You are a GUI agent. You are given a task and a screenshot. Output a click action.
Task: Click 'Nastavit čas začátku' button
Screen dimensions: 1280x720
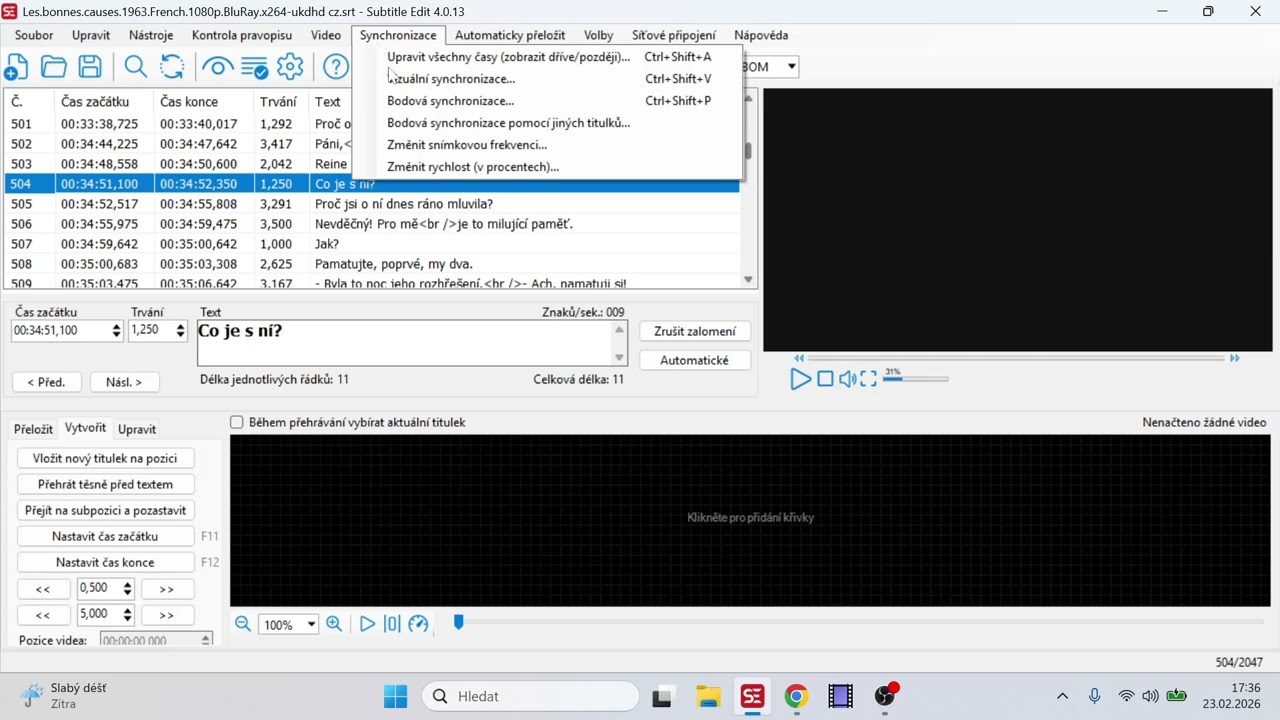(x=105, y=536)
